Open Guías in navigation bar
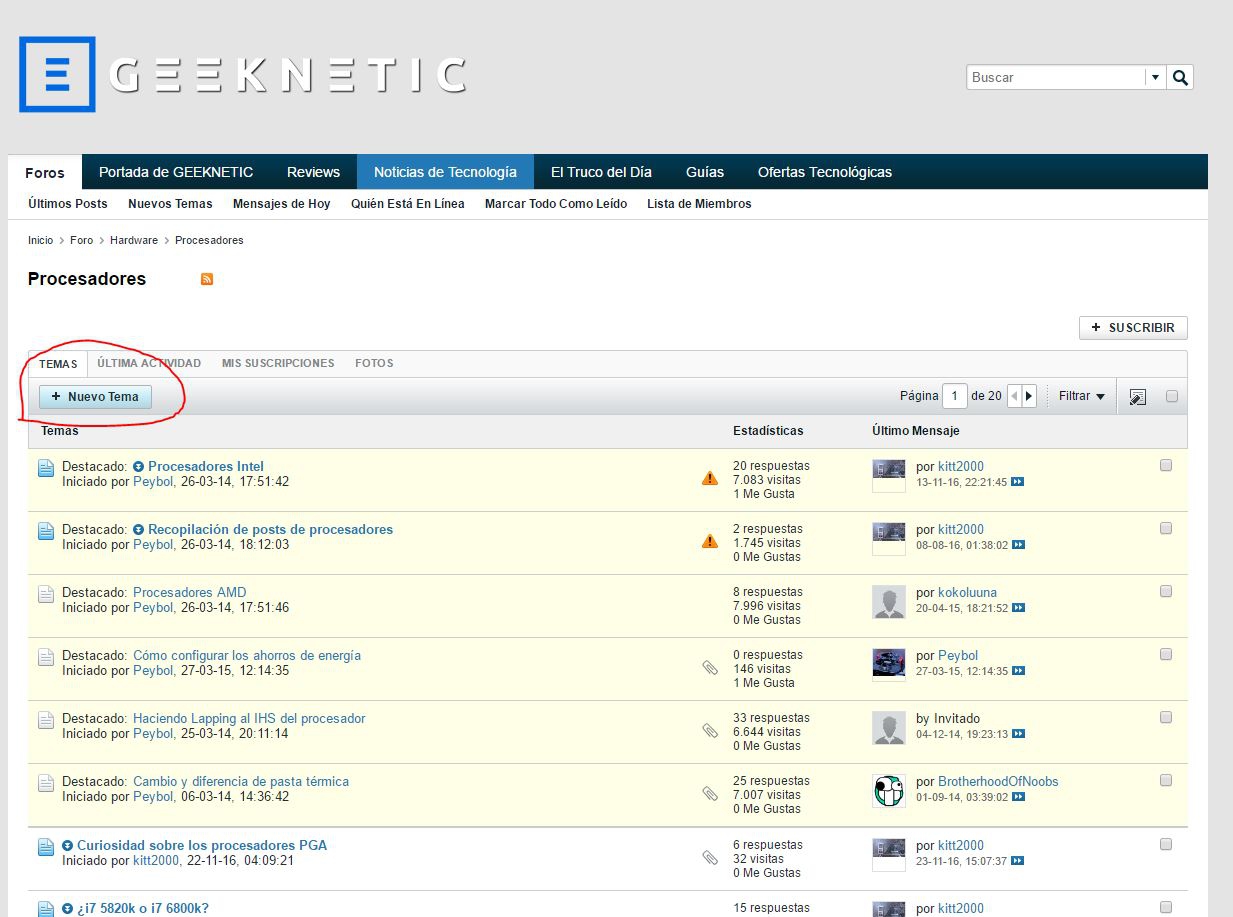This screenshot has height=917, width=1233. (705, 172)
